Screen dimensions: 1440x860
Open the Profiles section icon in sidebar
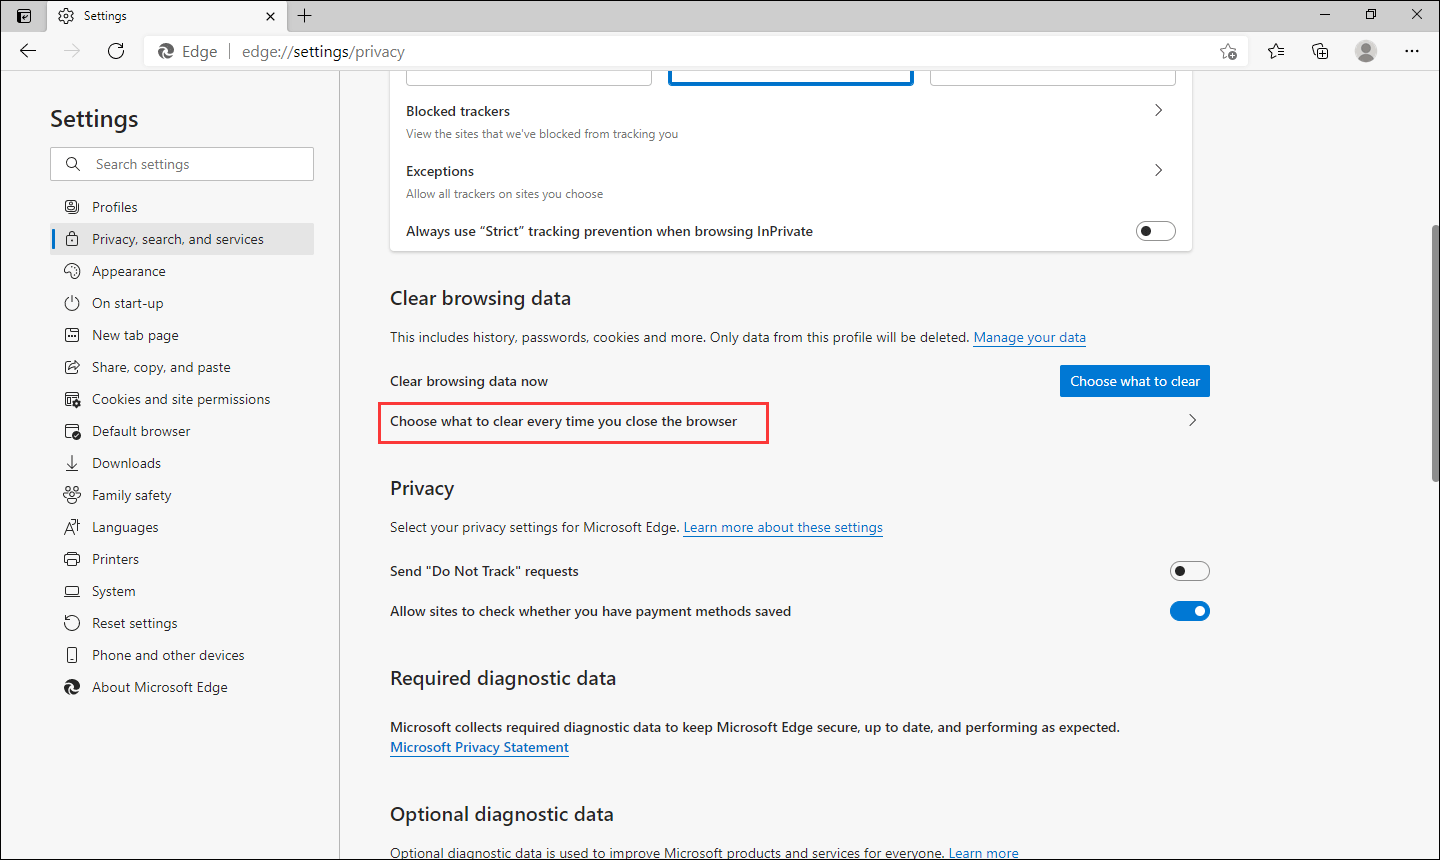(72, 206)
